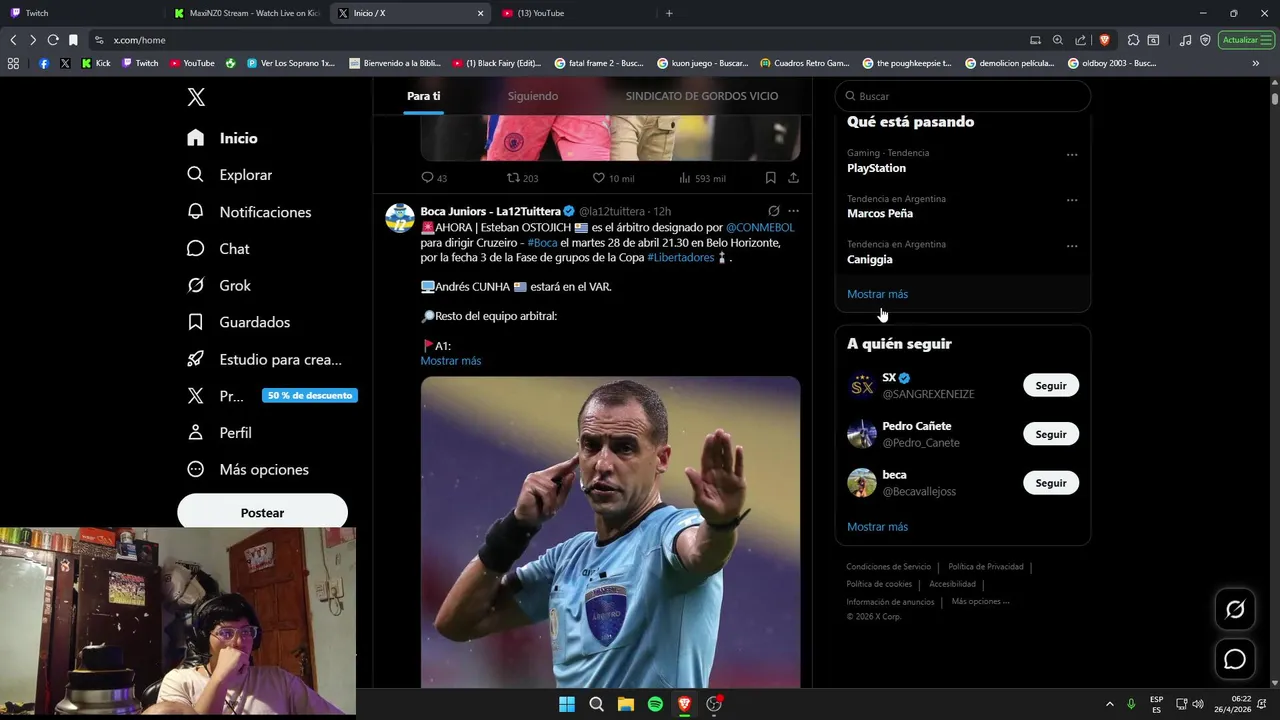Image resolution: width=1280 pixels, height=720 pixels.
Task: Switch to the Para ti tab
Action: 423,96
